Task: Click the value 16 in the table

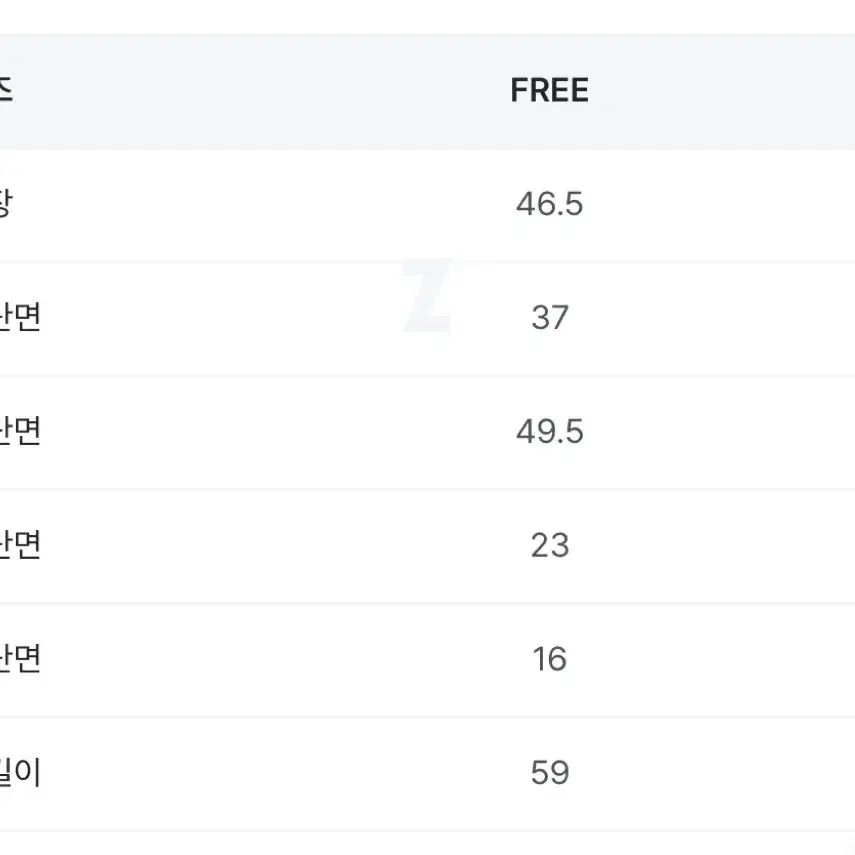Action: pos(550,659)
